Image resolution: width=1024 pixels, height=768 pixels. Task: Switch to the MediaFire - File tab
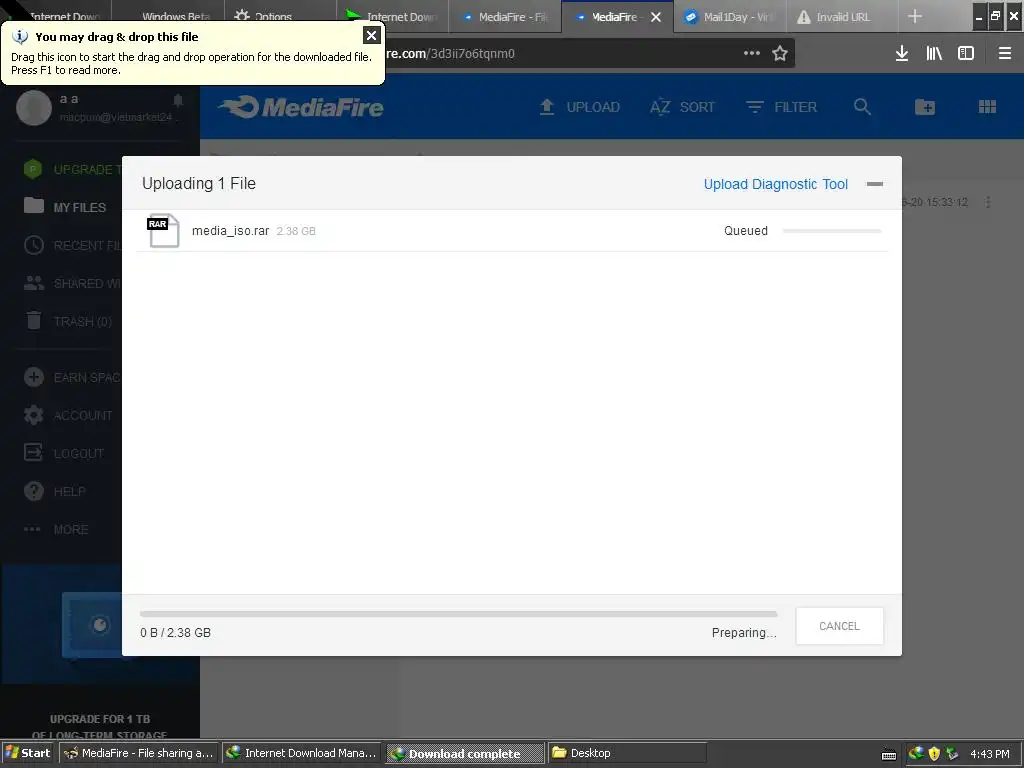point(505,16)
